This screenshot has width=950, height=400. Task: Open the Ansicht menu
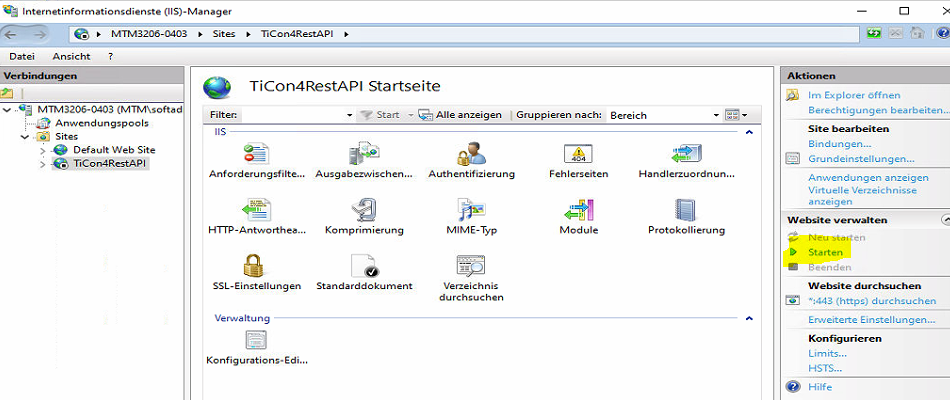(71, 56)
